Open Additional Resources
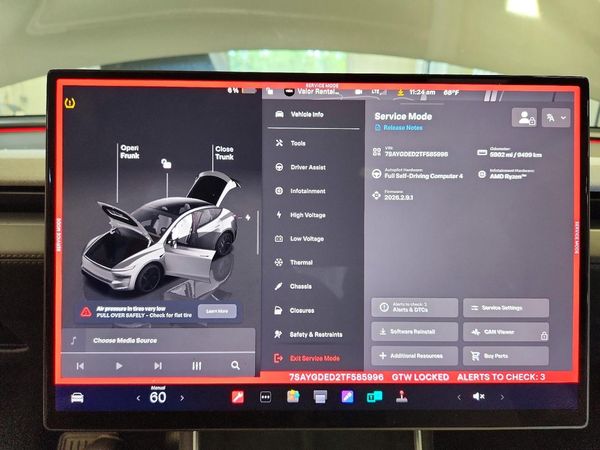 tap(414, 356)
